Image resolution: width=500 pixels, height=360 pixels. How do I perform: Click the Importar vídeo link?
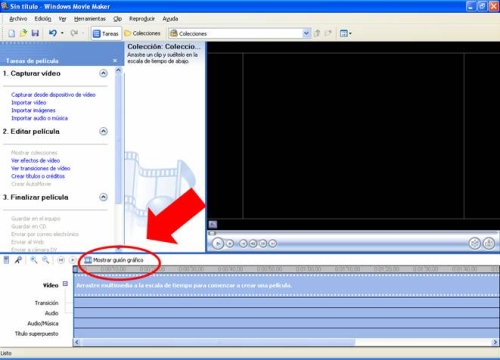click(x=29, y=102)
